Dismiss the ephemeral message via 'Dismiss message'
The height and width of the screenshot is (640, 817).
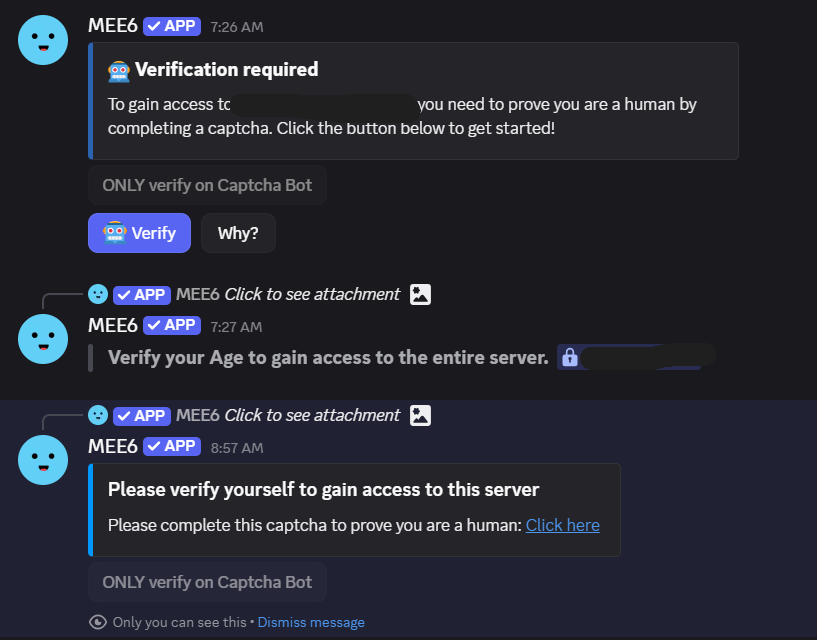311,622
